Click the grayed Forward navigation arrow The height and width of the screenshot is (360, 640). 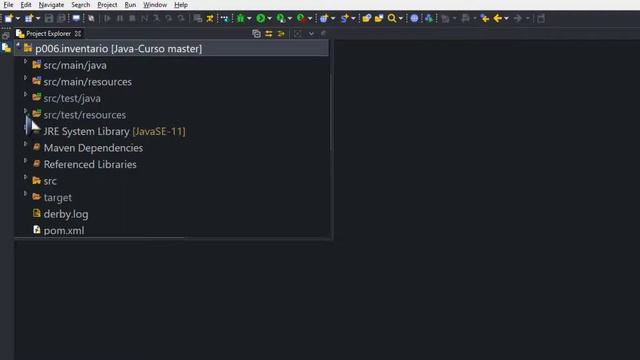click(x=518, y=18)
